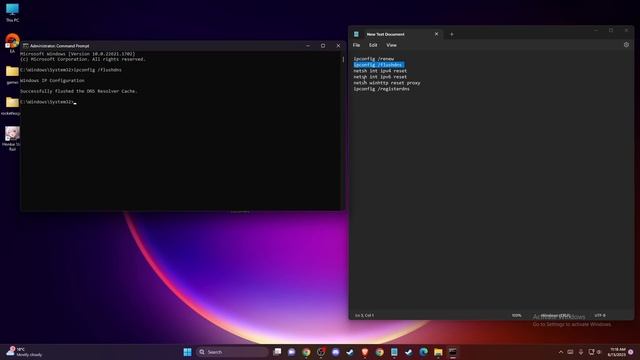This screenshot has height=360, width=640.
Task: Click the 100% zoom level in Notepad status bar
Action: tap(516, 316)
